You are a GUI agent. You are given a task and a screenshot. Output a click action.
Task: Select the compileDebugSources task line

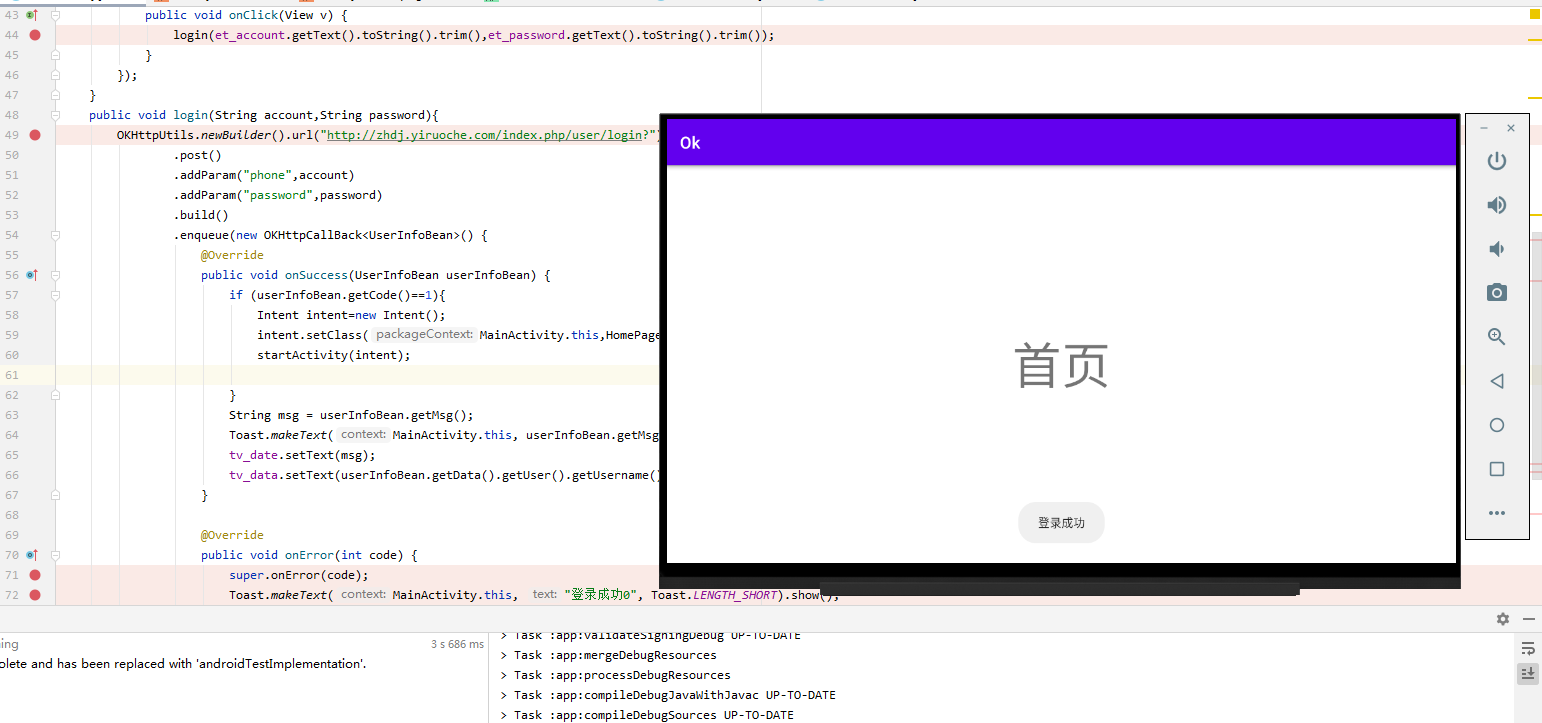[x=647, y=715]
